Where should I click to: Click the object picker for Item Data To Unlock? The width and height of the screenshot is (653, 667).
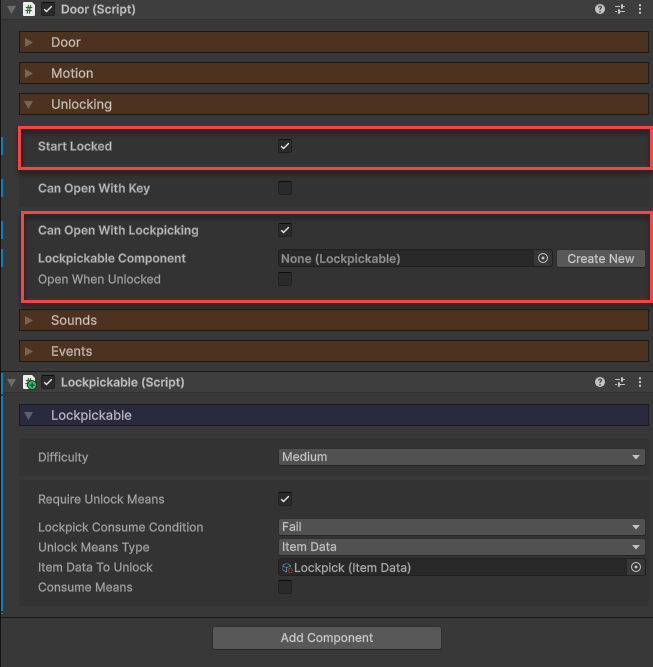635,567
